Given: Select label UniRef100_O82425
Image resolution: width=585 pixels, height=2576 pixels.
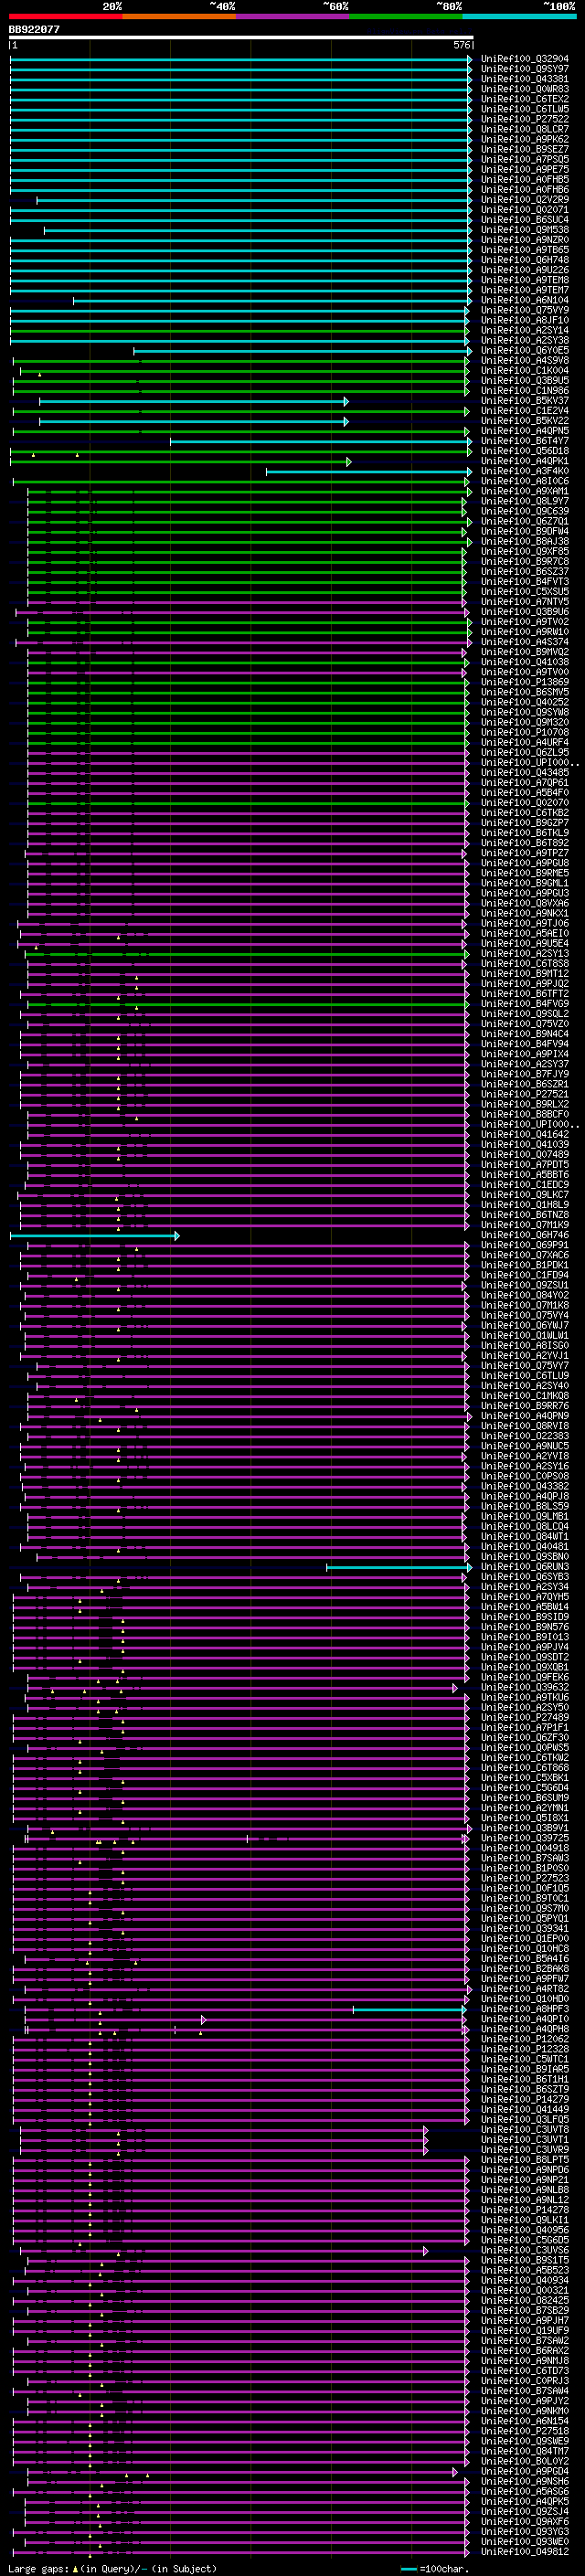Looking at the screenshot, I should pyautogui.click(x=525, y=2300).
